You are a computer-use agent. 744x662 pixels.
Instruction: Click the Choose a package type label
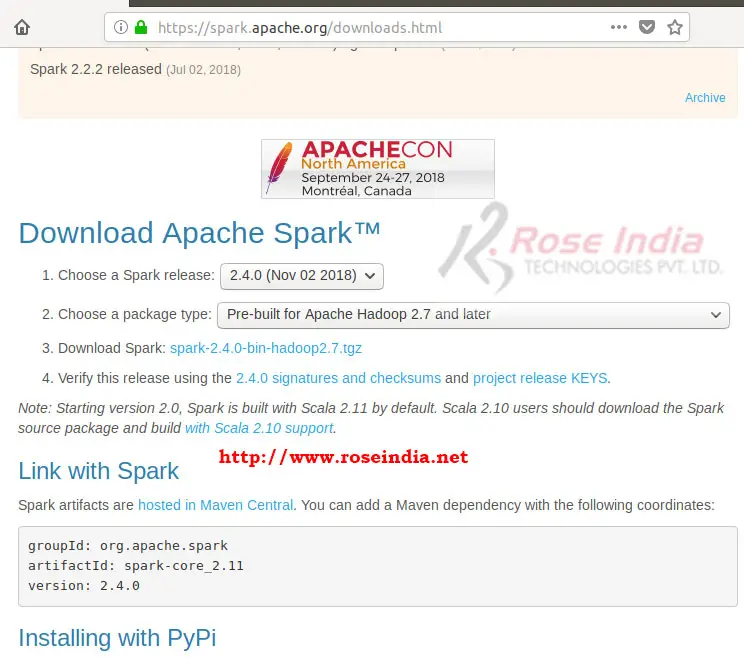point(135,314)
